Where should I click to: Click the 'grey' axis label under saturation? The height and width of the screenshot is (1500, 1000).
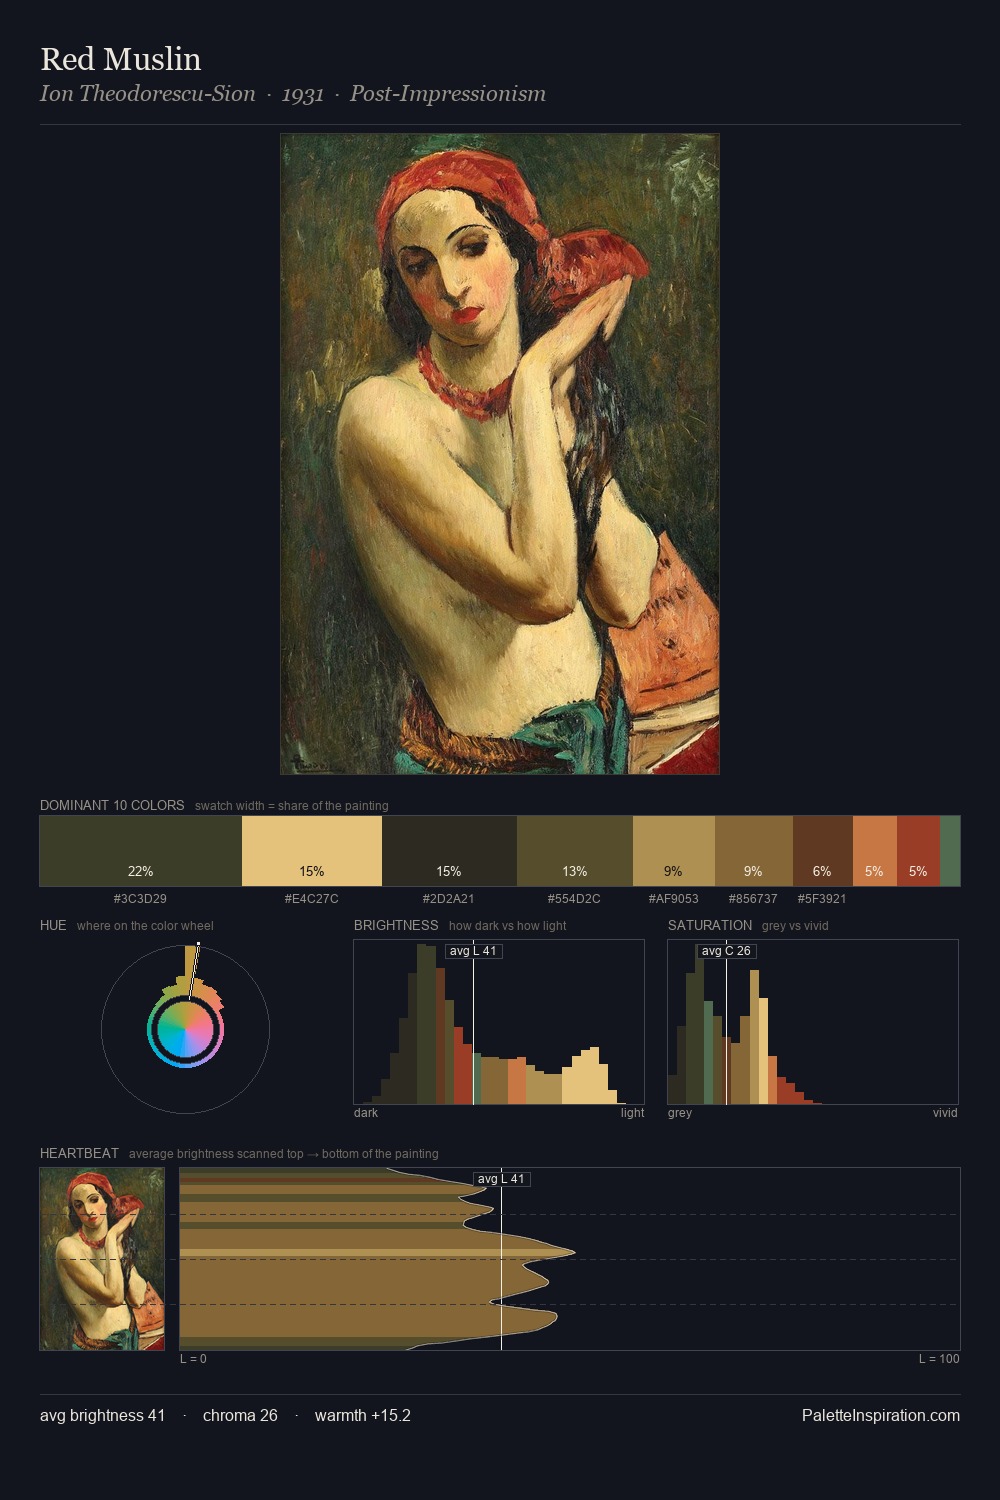pyautogui.click(x=680, y=1113)
